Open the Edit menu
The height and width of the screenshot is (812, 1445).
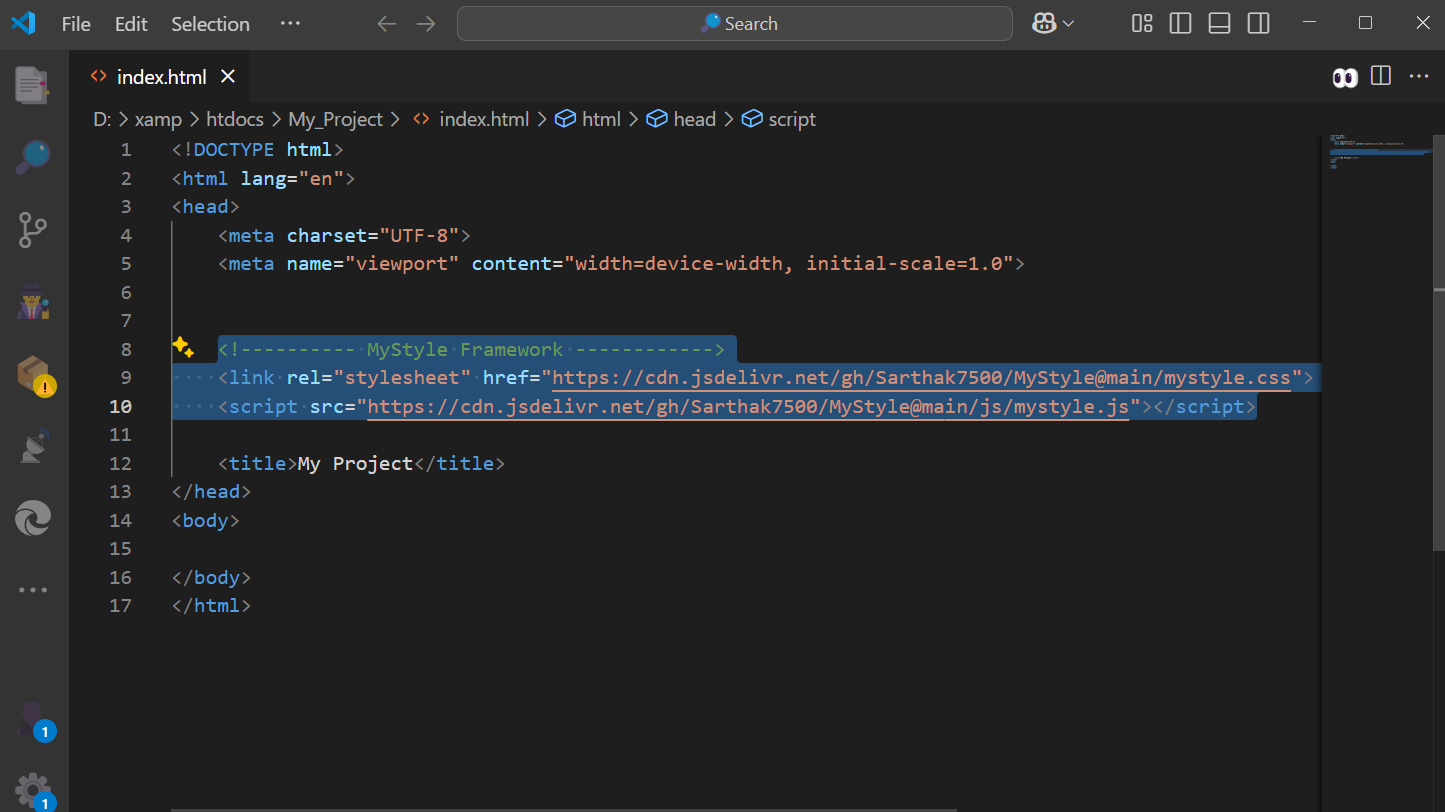click(131, 24)
